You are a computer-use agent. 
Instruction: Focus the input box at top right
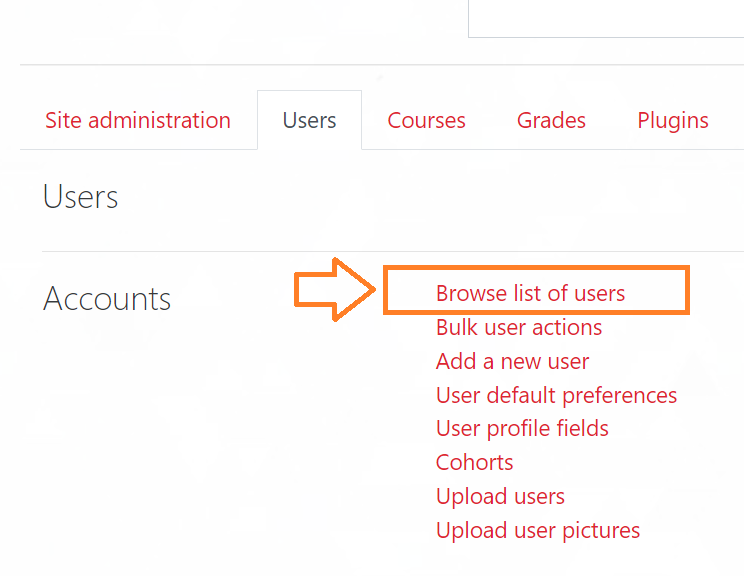[x=606, y=19]
